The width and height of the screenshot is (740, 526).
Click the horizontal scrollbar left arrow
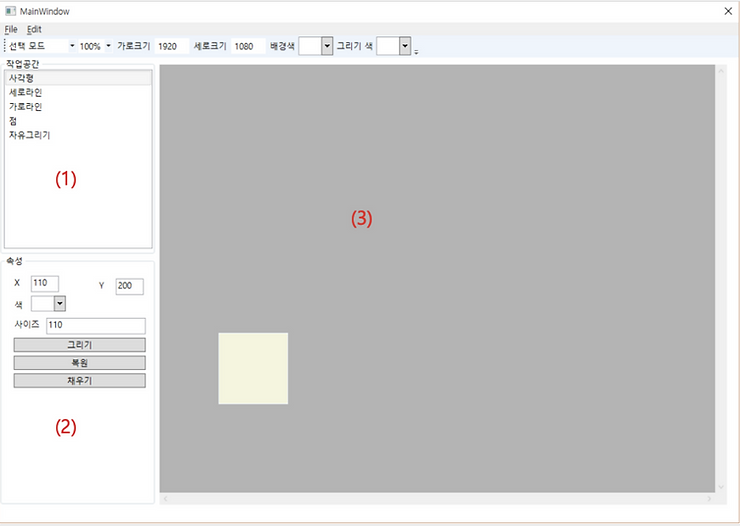[x=165, y=499]
